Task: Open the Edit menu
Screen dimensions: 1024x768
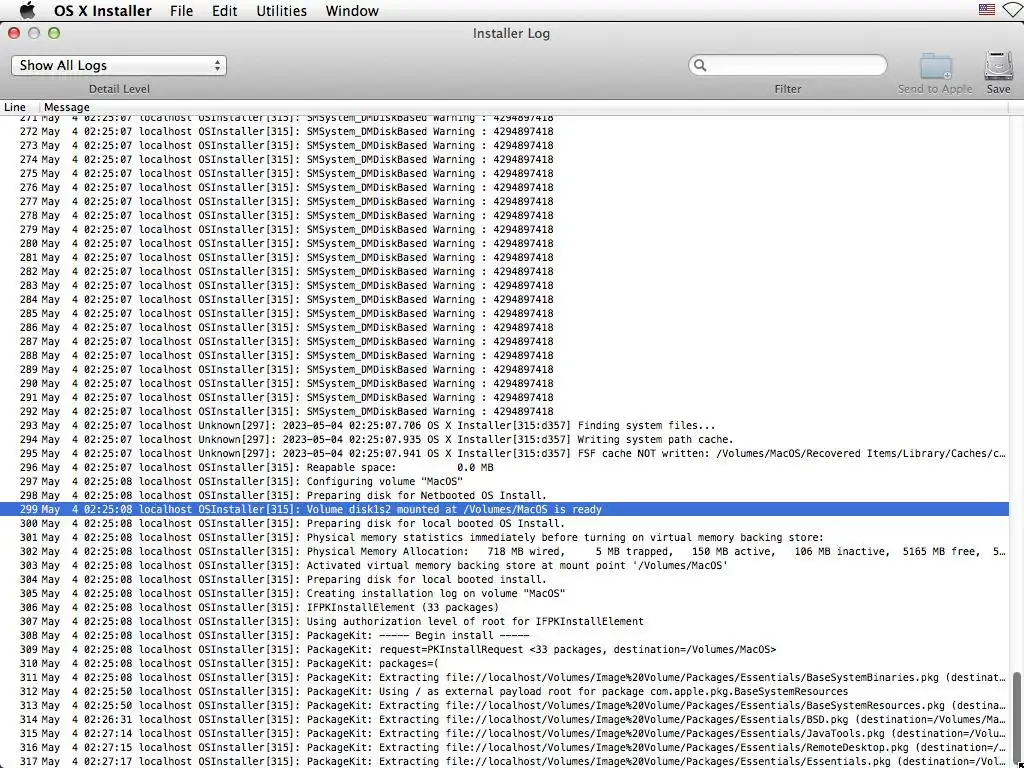Action: 224,10
